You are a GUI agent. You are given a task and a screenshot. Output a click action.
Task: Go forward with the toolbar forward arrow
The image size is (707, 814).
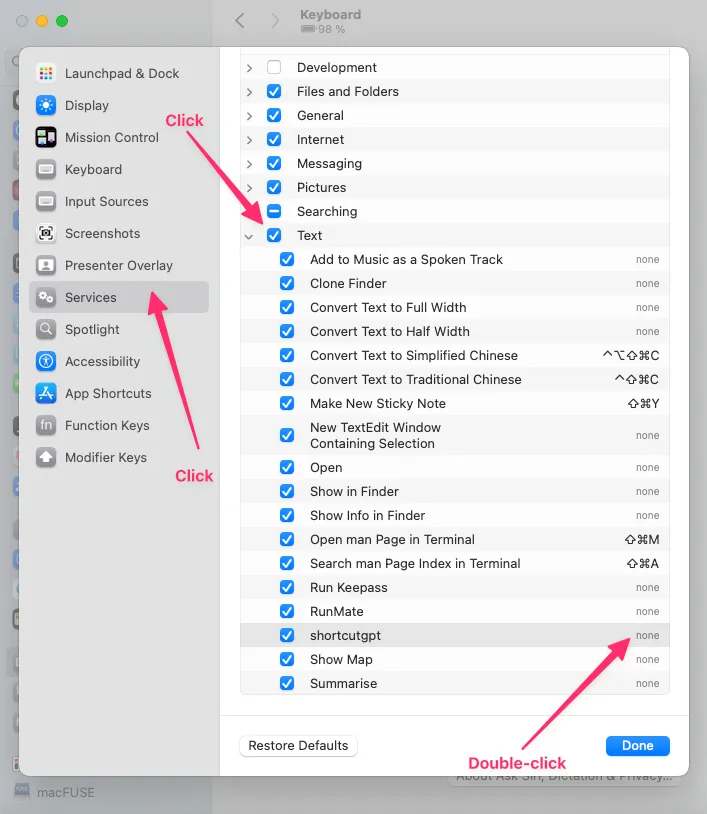[275, 21]
